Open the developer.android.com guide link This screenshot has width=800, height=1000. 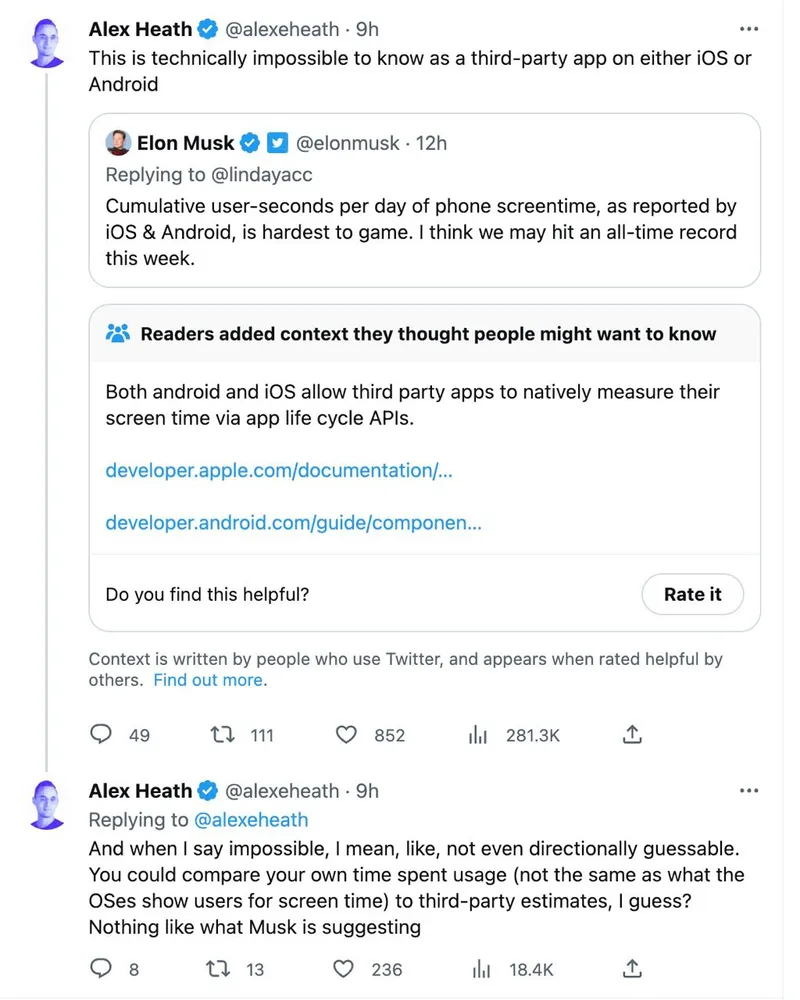click(293, 522)
